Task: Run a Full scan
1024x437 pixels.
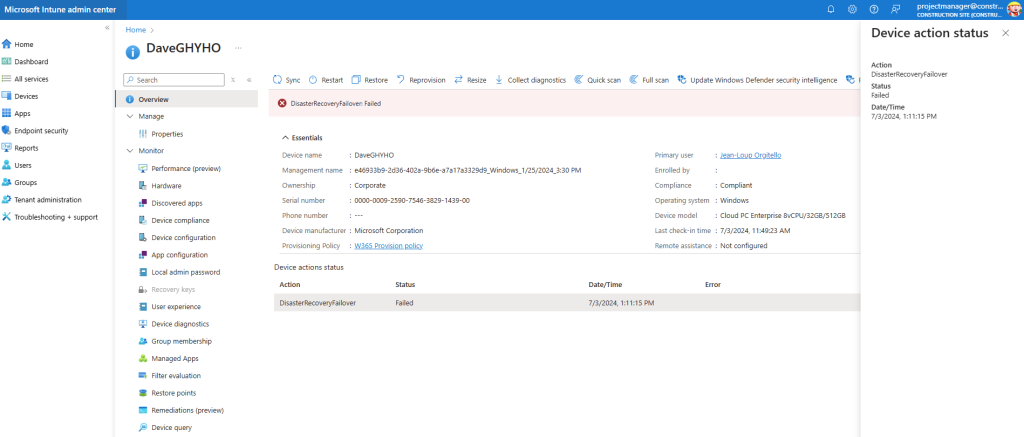Action: [649, 80]
